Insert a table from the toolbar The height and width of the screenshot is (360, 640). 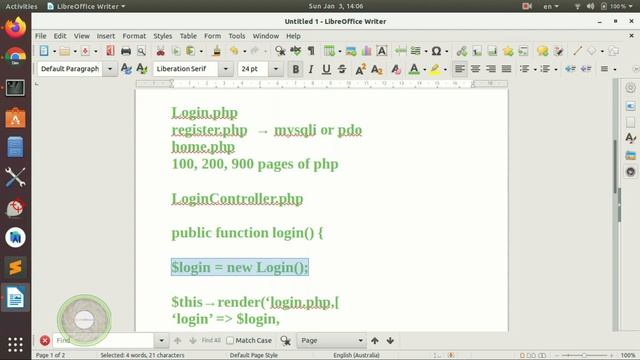point(329,51)
